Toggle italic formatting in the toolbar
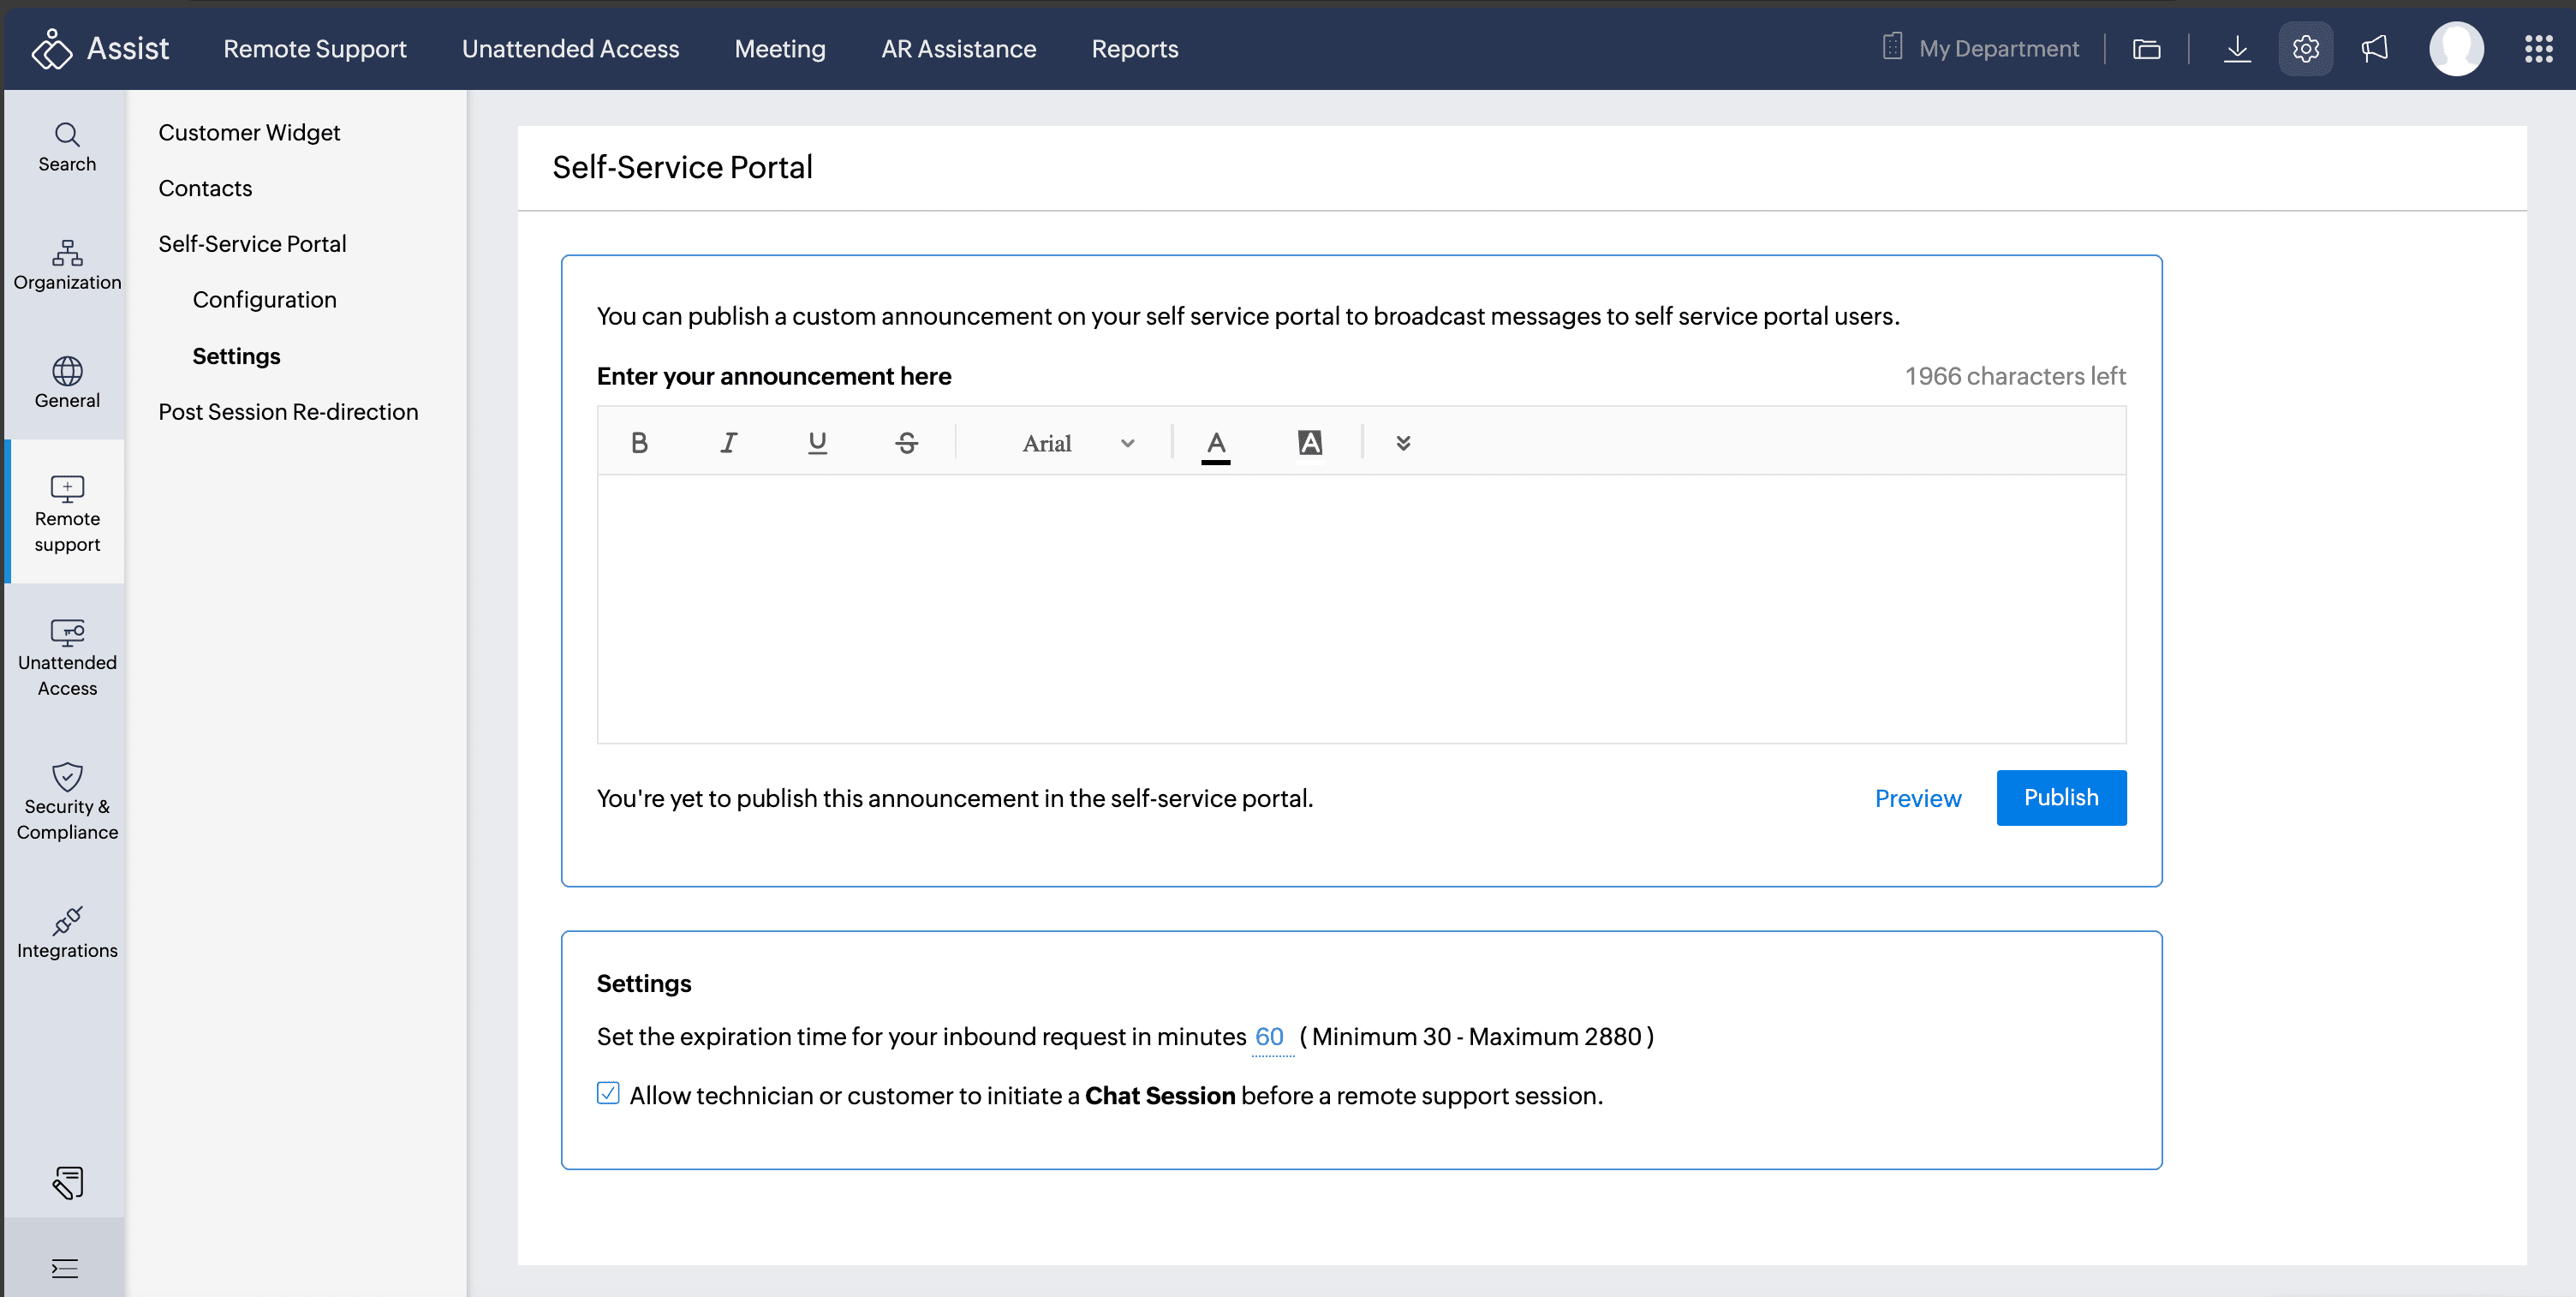Image resolution: width=2576 pixels, height=1297 pixels. click(728, 442)
